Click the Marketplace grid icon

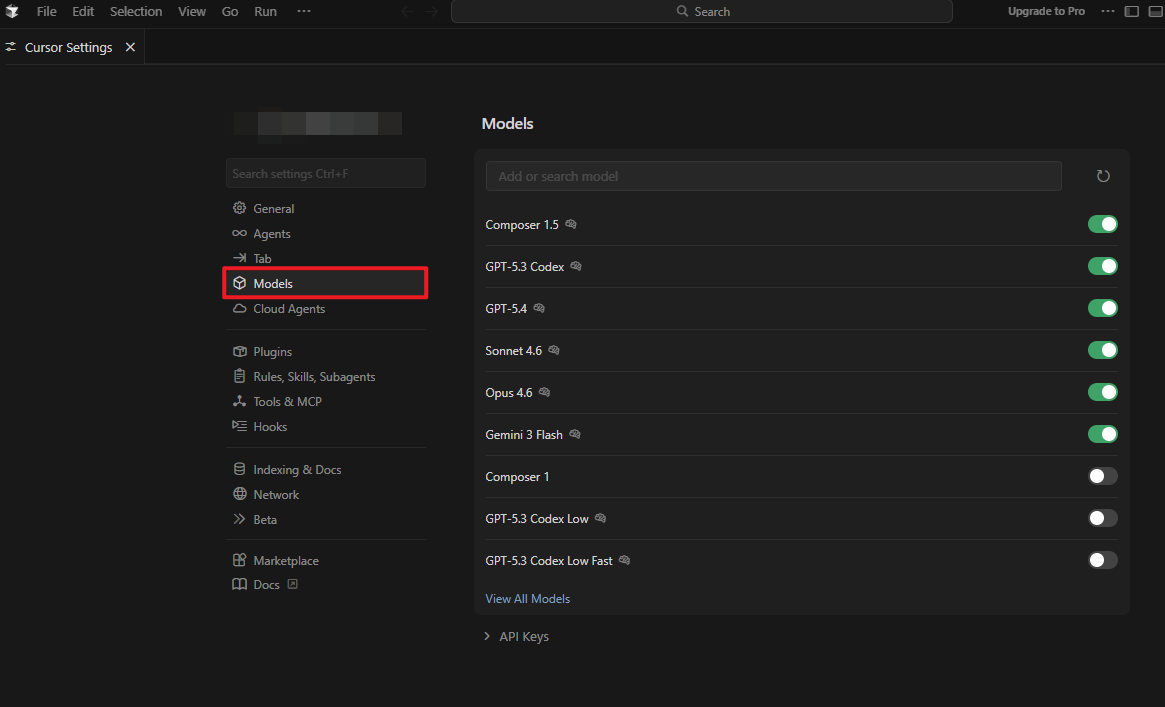point(239,560)
